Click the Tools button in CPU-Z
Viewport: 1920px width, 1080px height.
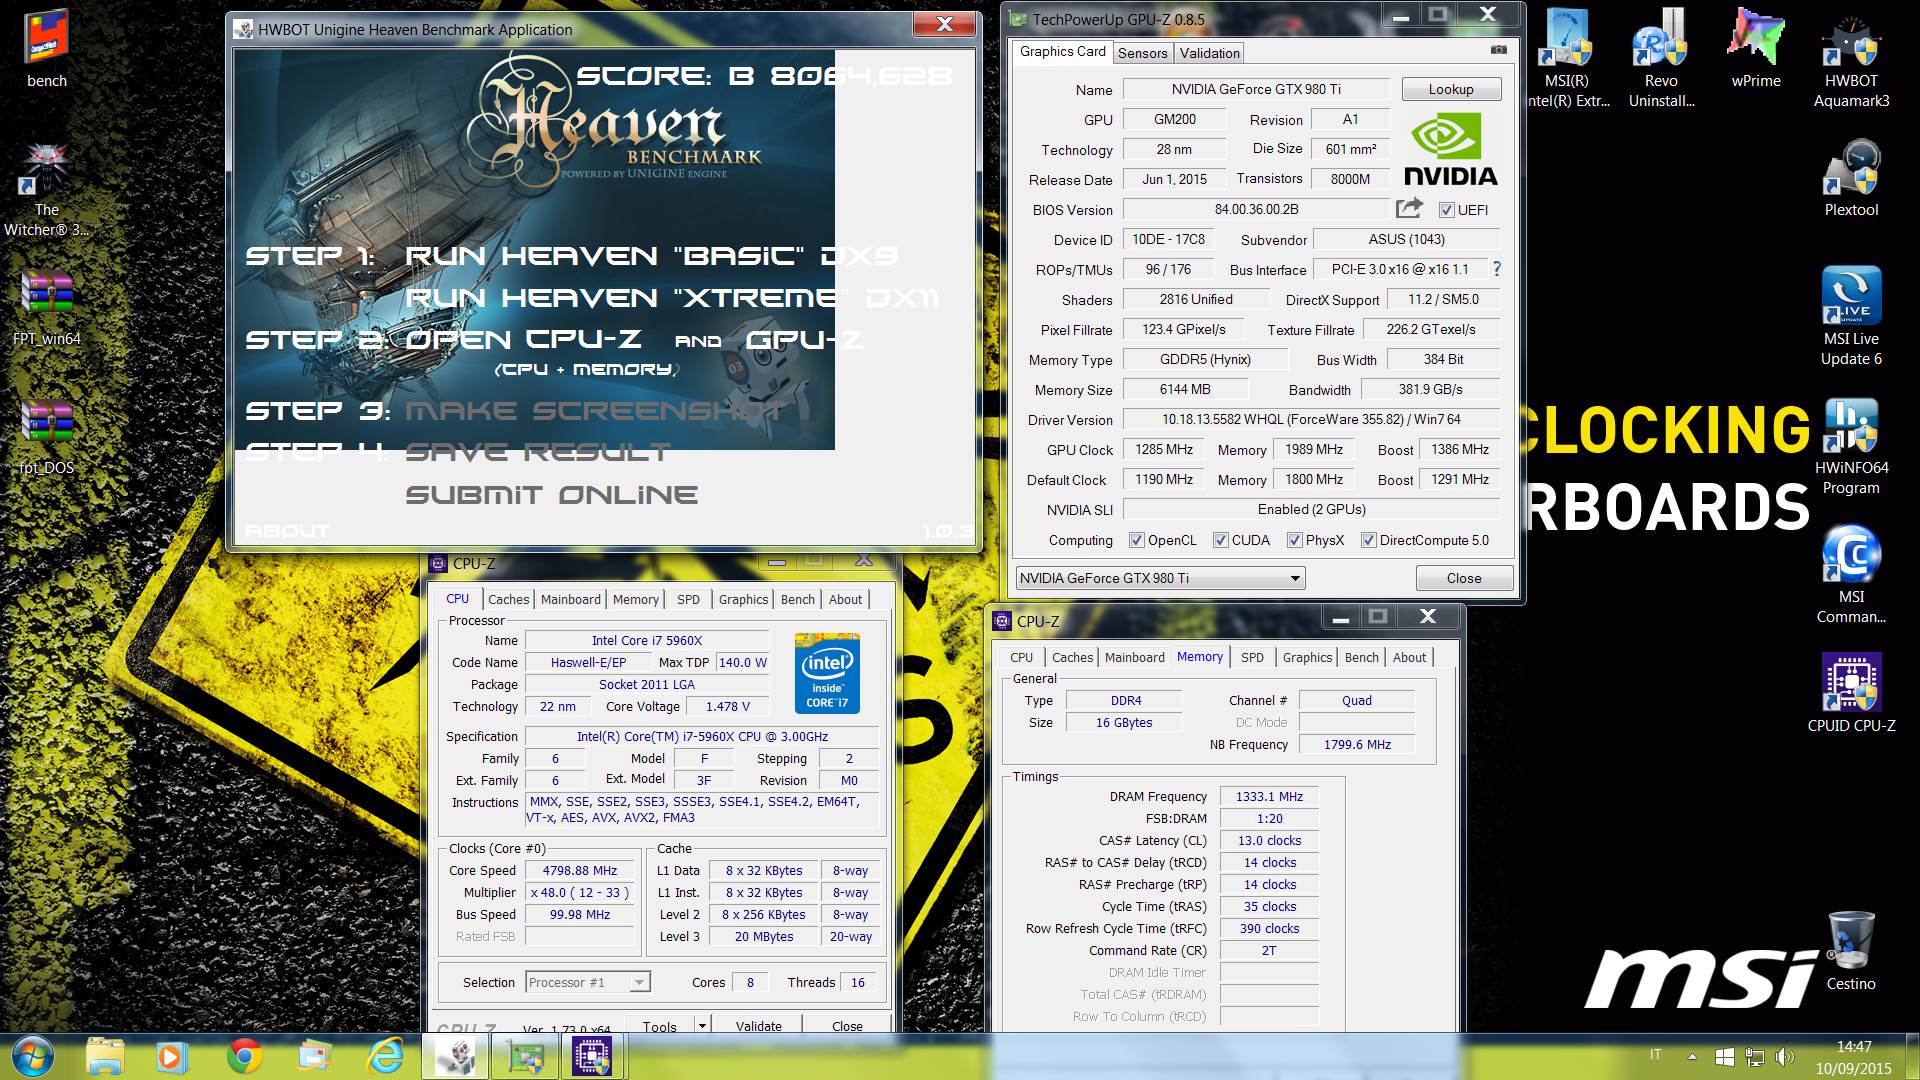(659, 1025)
